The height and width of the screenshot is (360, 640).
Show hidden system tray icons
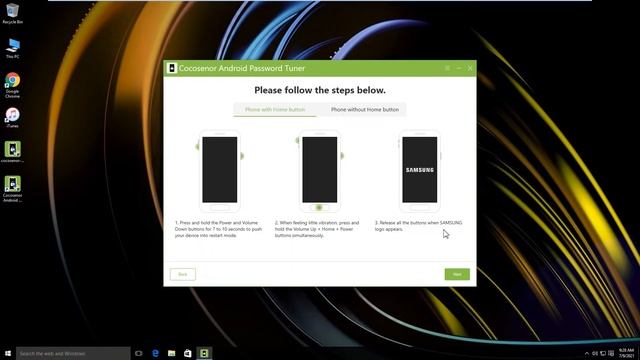pyautogui.click(x=587, y=353)
